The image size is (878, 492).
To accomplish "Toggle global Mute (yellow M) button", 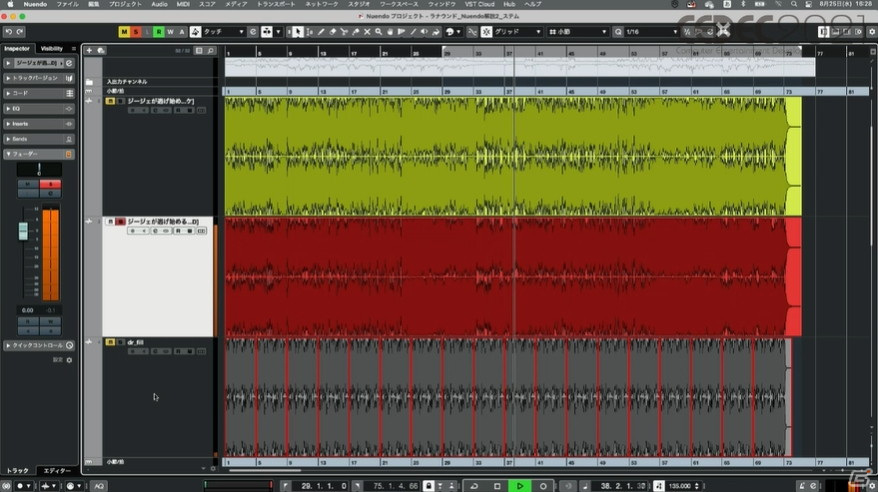I will pyautogui.click(x=124, y=32).
